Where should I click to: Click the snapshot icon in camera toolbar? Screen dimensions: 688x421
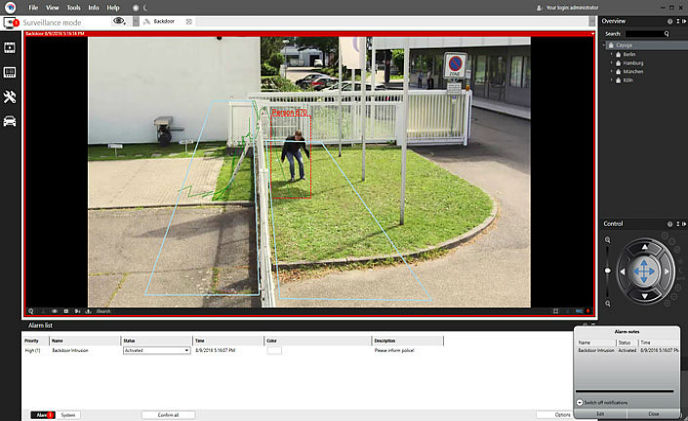[x=66, y=311]
